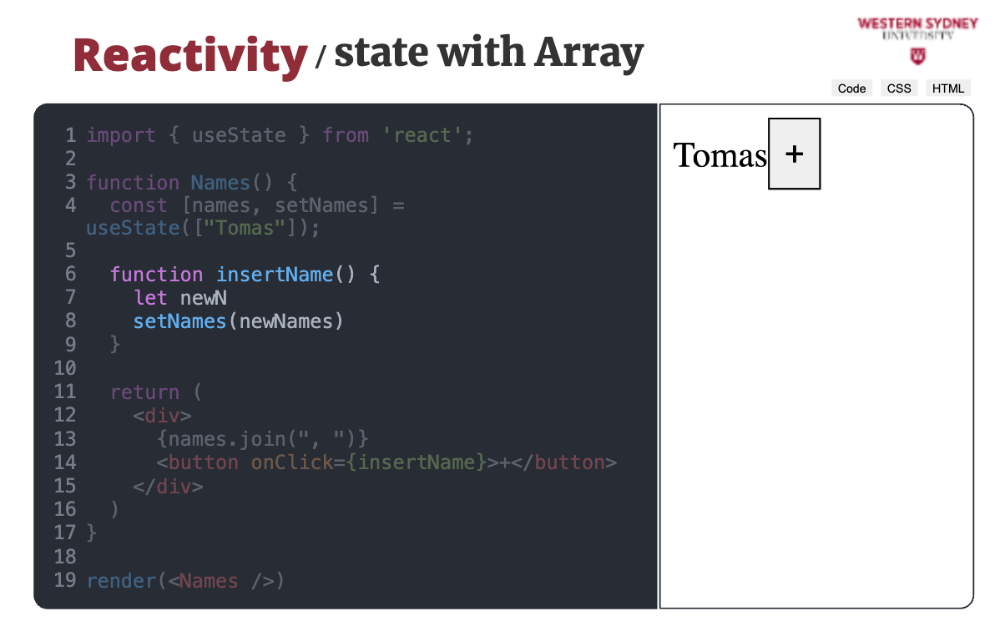
Task: Click the 'function Names()' declaration line
Action: (192, 182)
